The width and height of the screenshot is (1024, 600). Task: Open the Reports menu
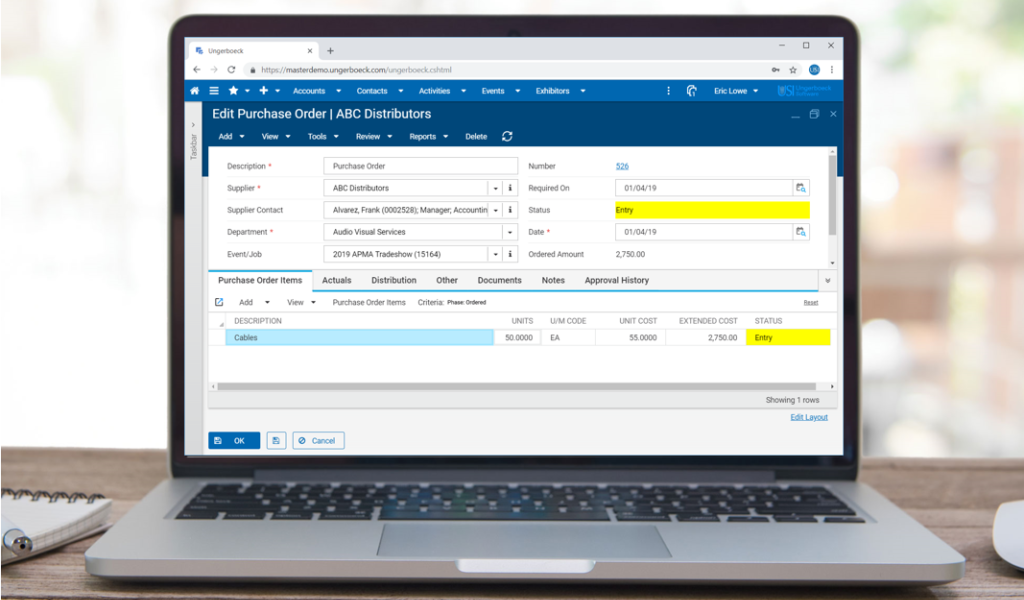tap(428, 137)
